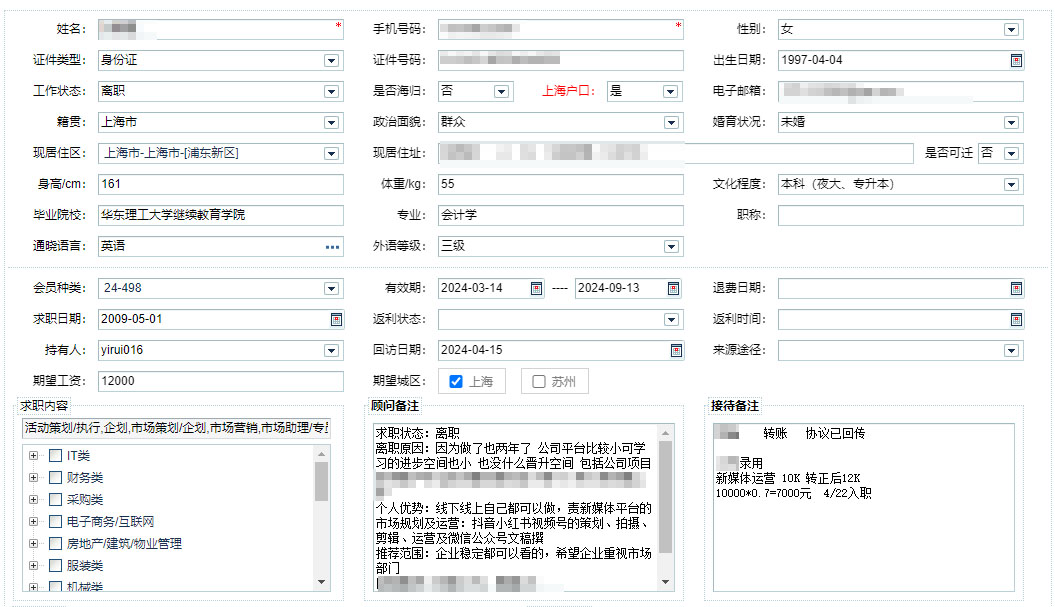Click the 期望工资 field showing 12000
Viewport: 1055px width, 607px height.
pyautogui.click(x=221, y=382)
